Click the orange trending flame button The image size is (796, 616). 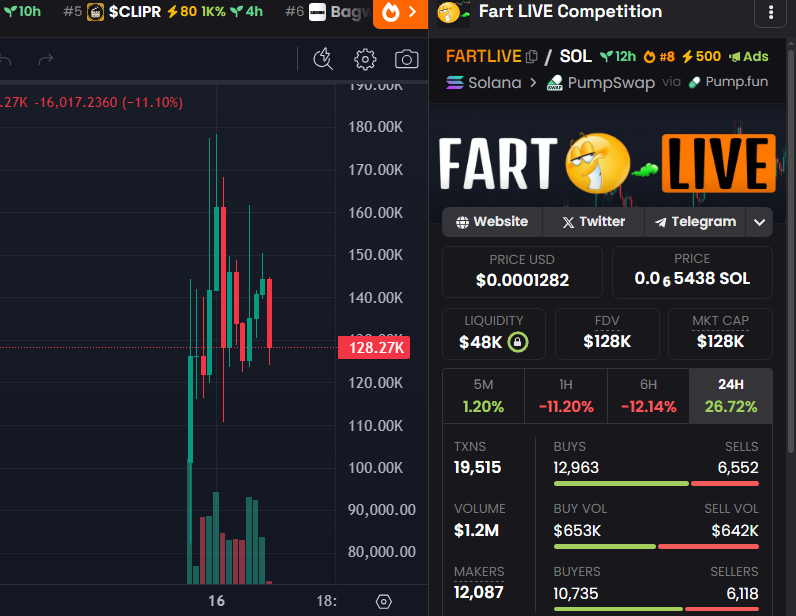click(x=401, y=12)
